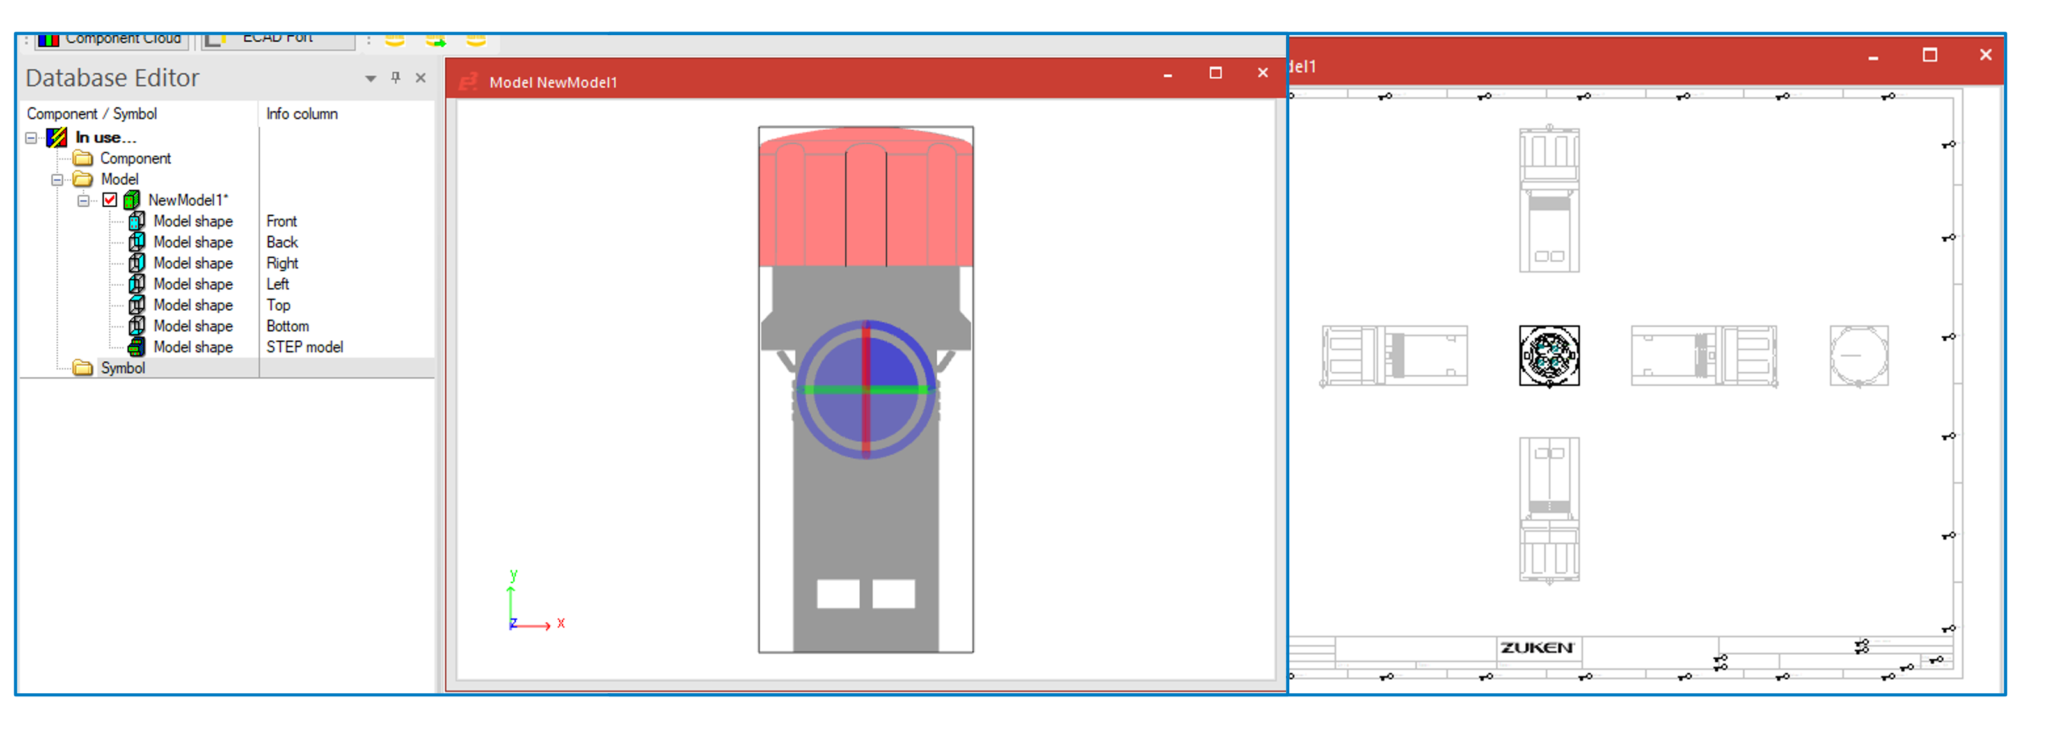Click the Top view model shape icon
Viewport: 2048px width, 752px height.
(x=137, y=305)
